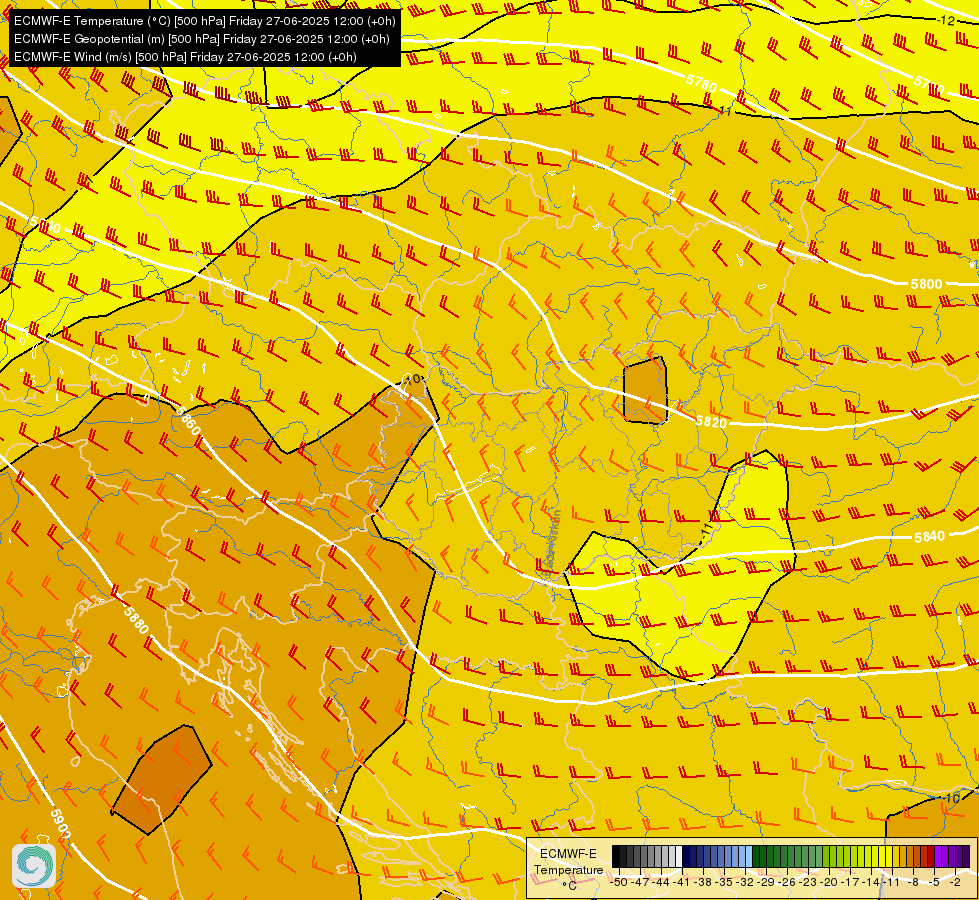Pick the white colorbar swatch before the blues

point(679,857)
